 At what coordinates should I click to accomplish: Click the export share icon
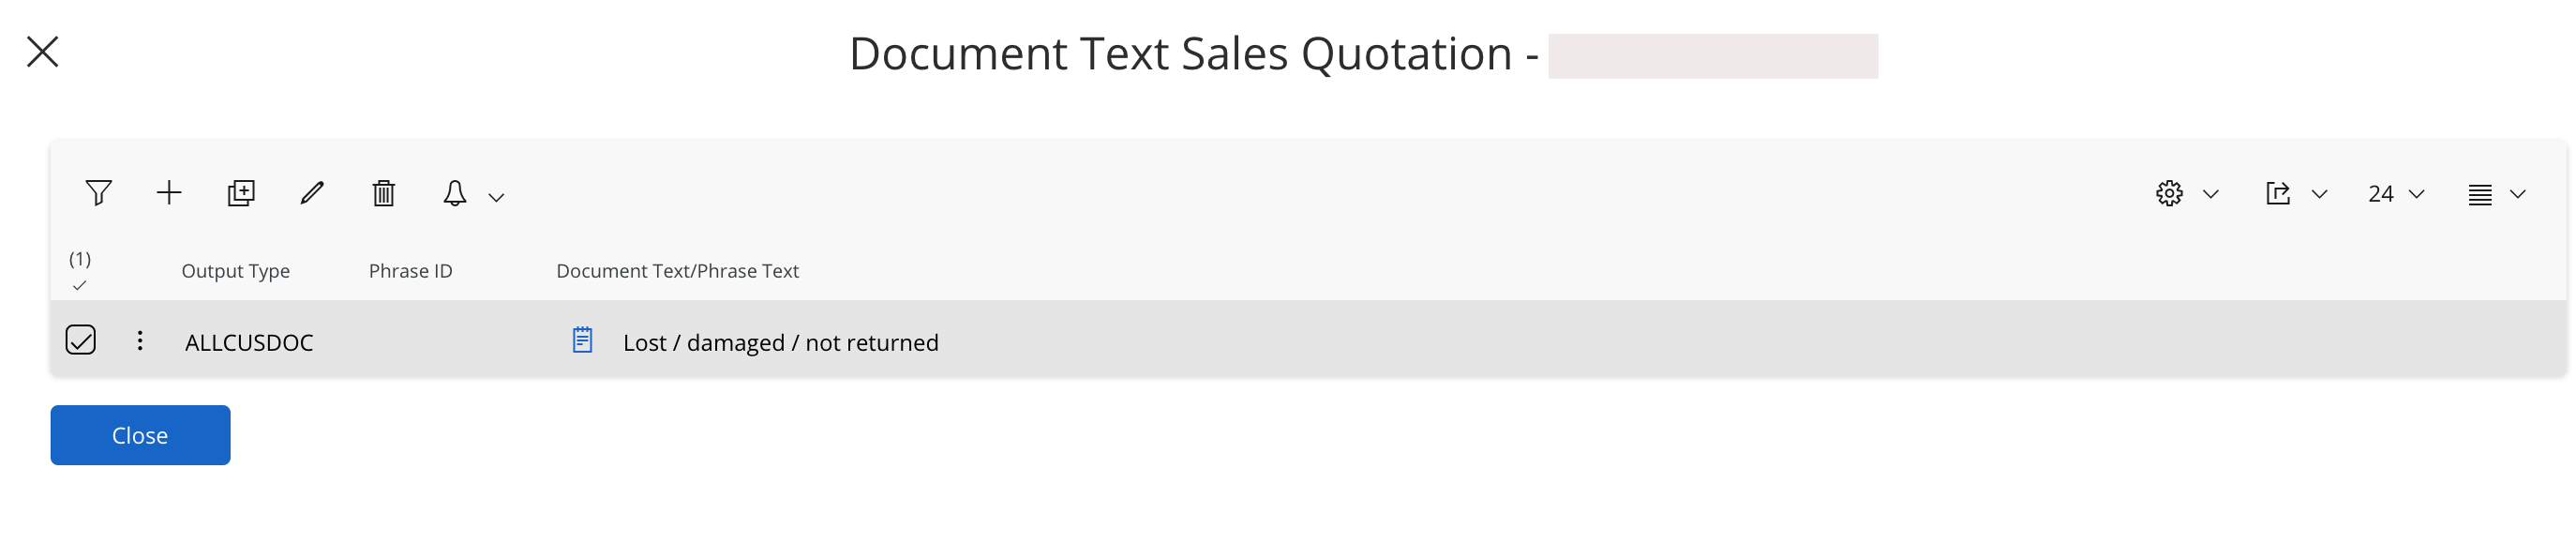2277,193
